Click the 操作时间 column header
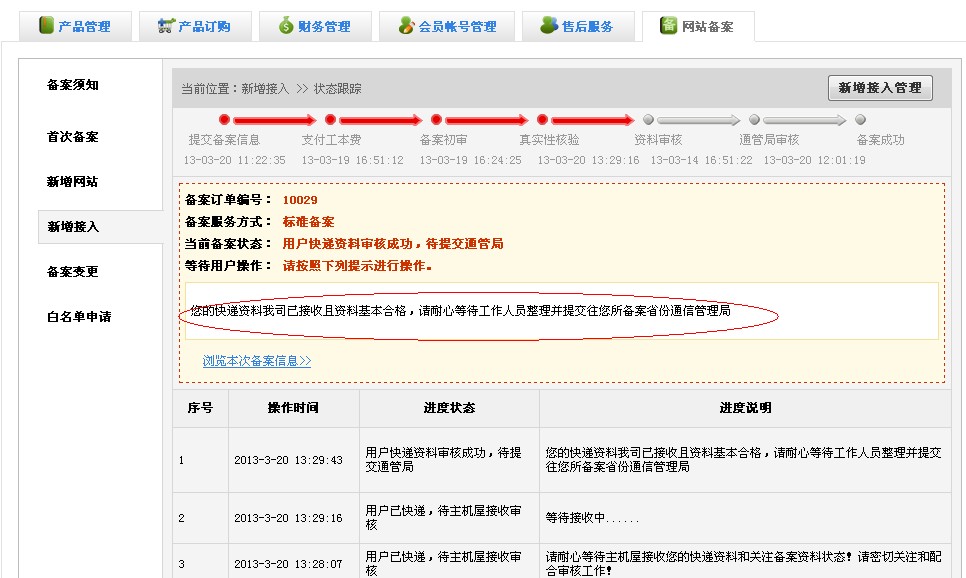The width and height of the screenshot is (966, 578). [293, 408]
